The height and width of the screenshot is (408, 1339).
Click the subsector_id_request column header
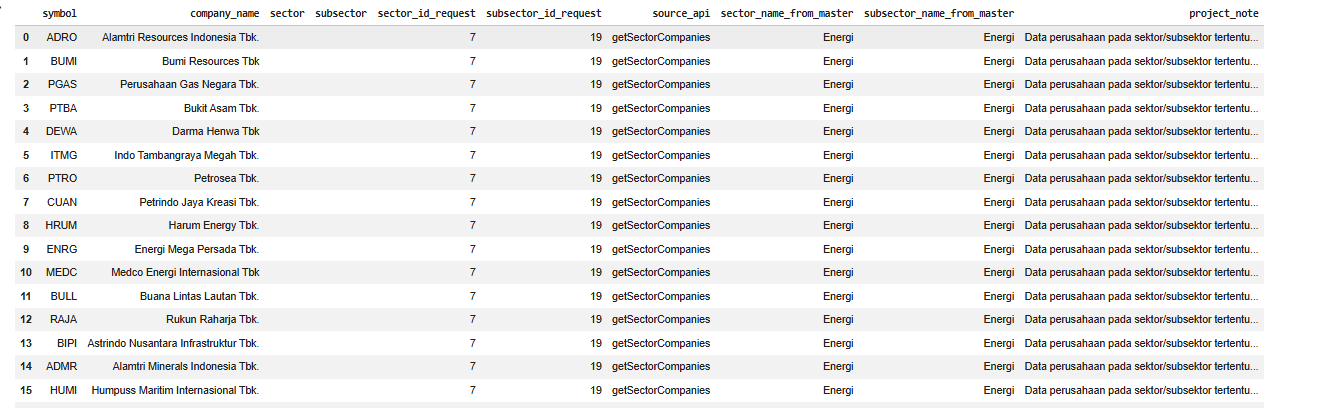(x=543, y=14)
